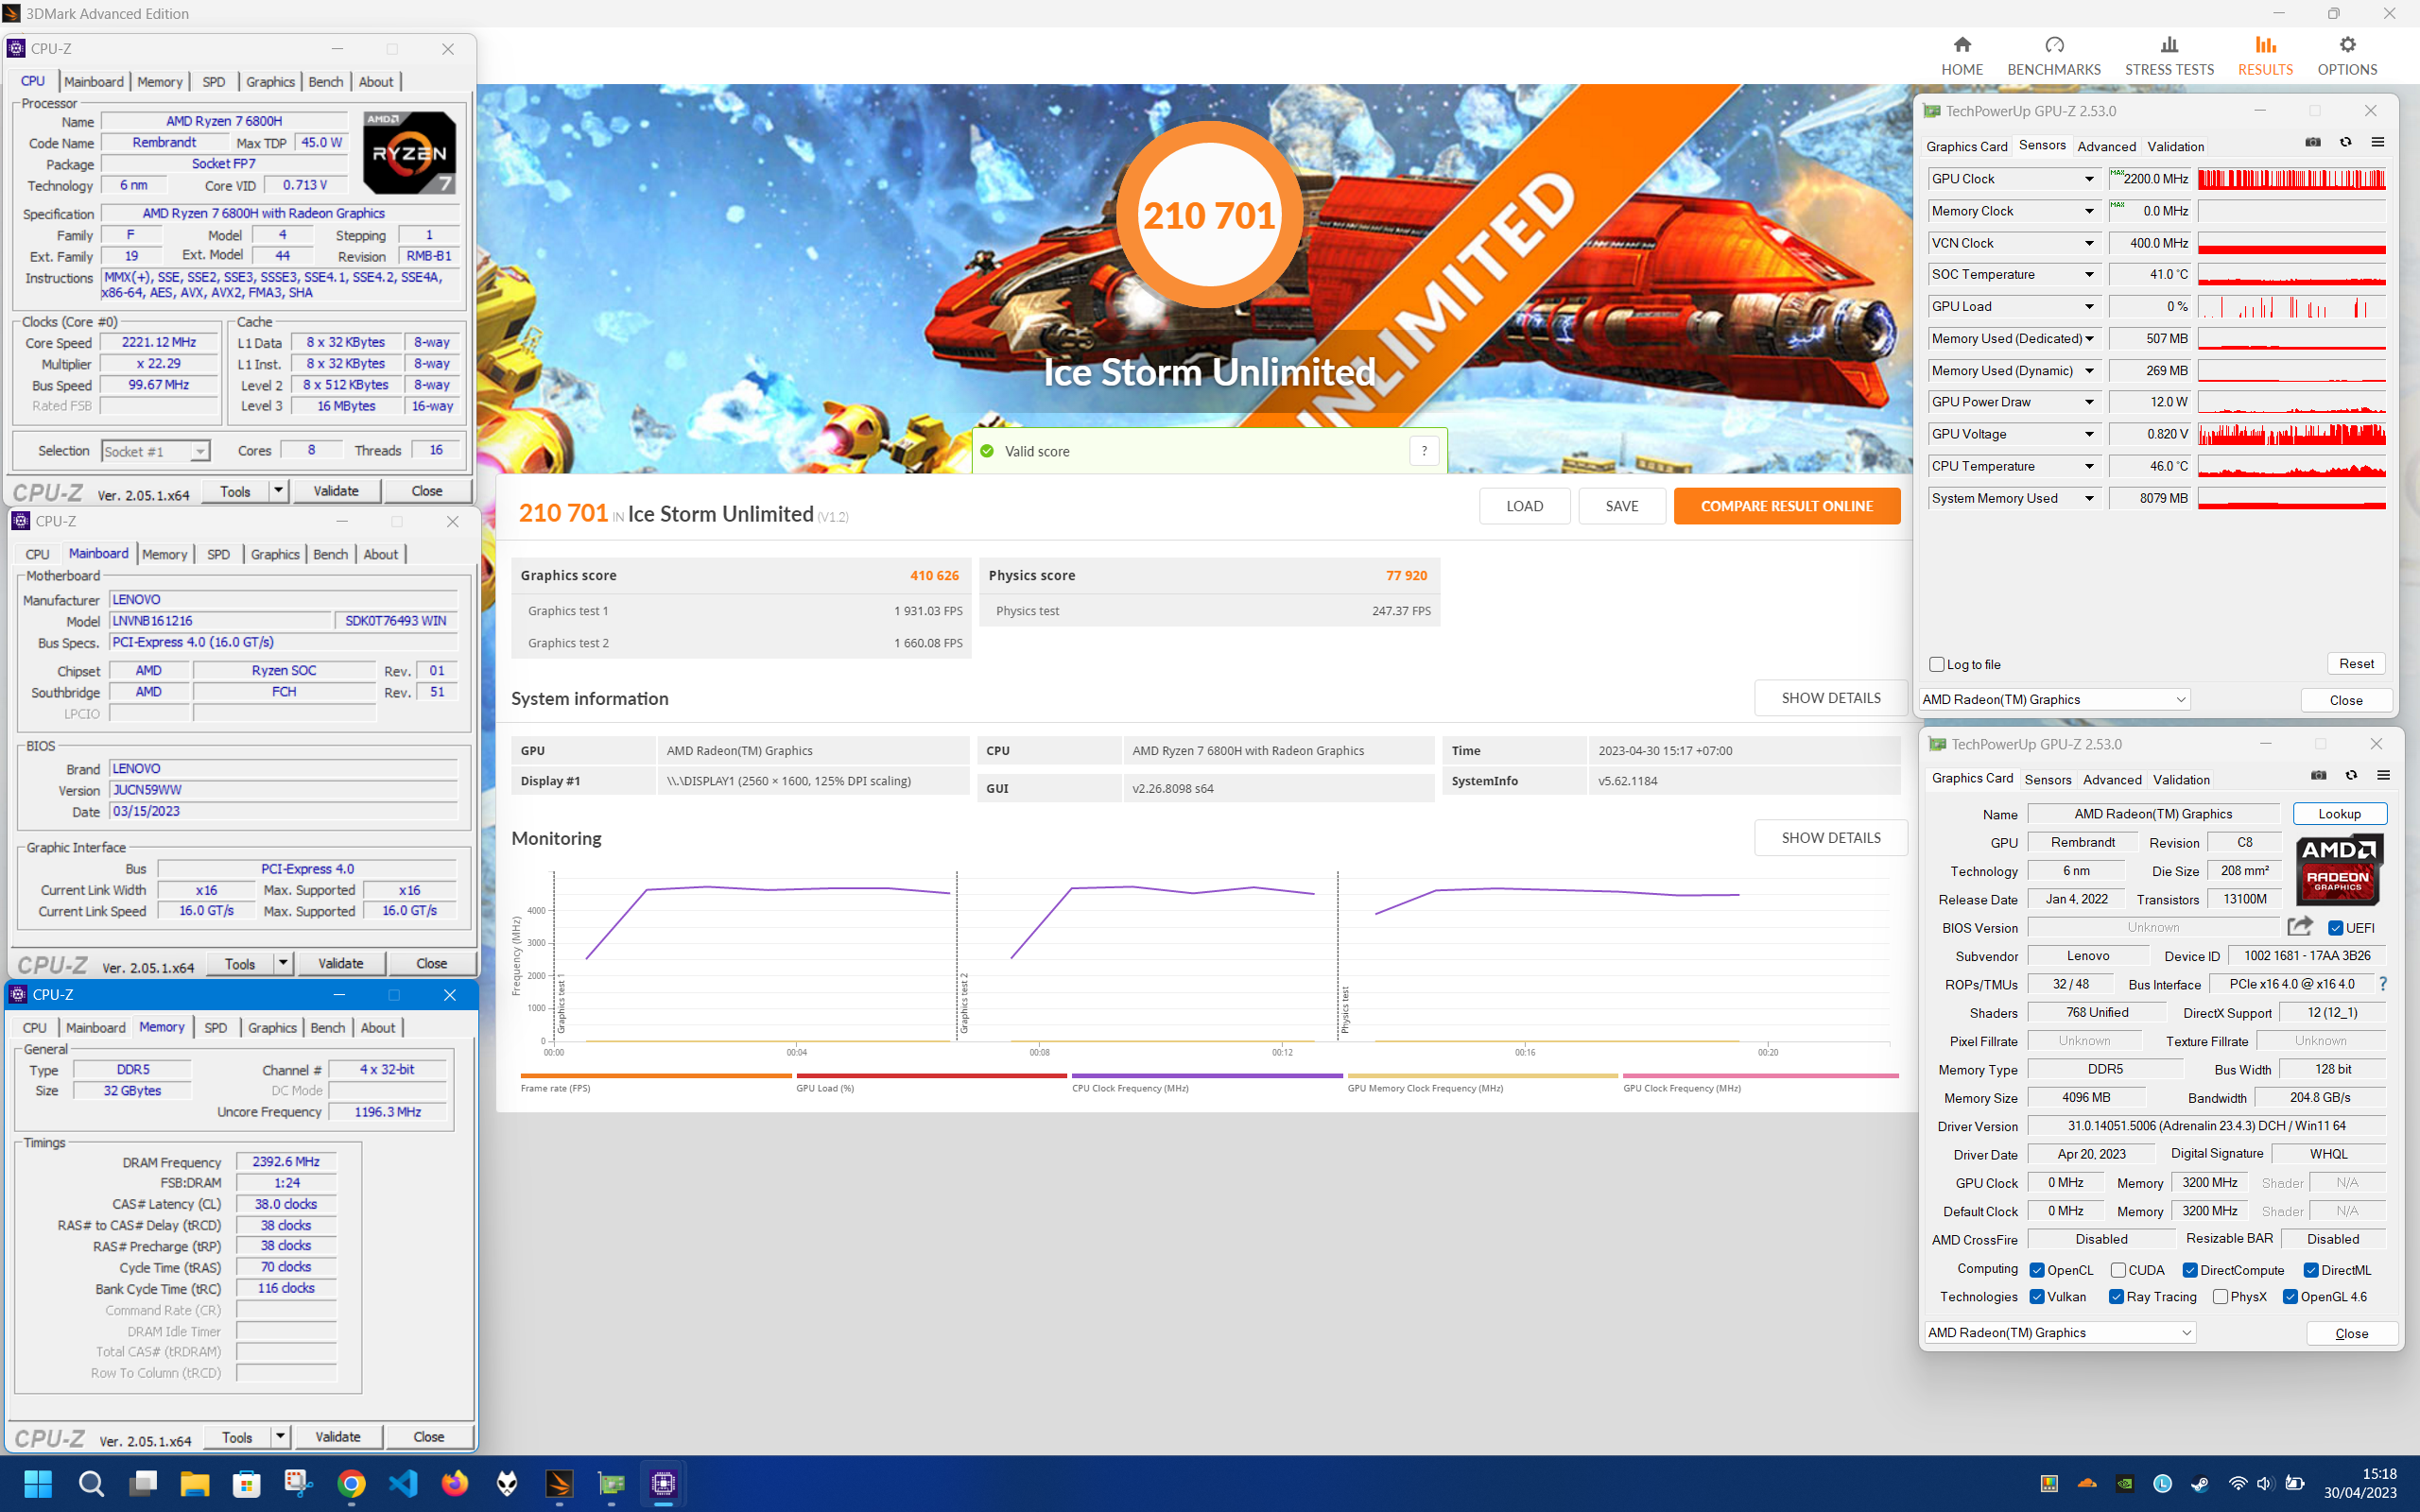
Task: Click the Reset button in GPU-Z Sensors
Action: [2356, 663]
